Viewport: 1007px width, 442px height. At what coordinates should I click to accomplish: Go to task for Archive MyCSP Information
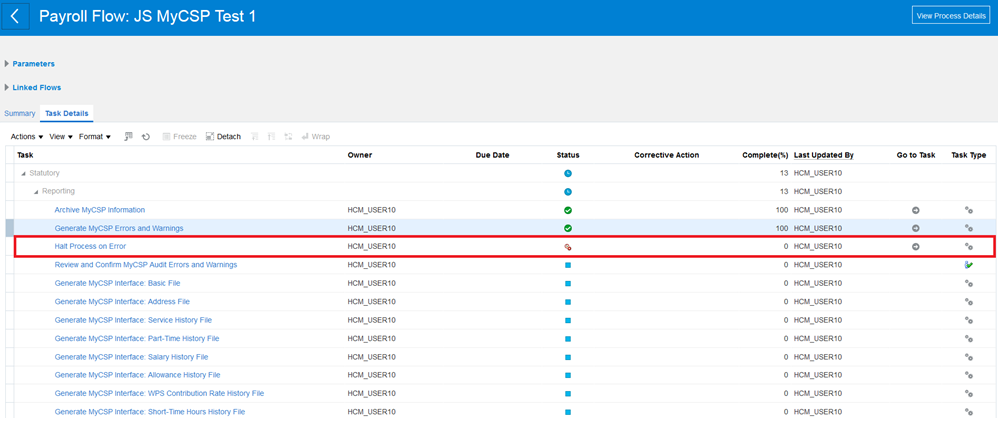[915, 210]
